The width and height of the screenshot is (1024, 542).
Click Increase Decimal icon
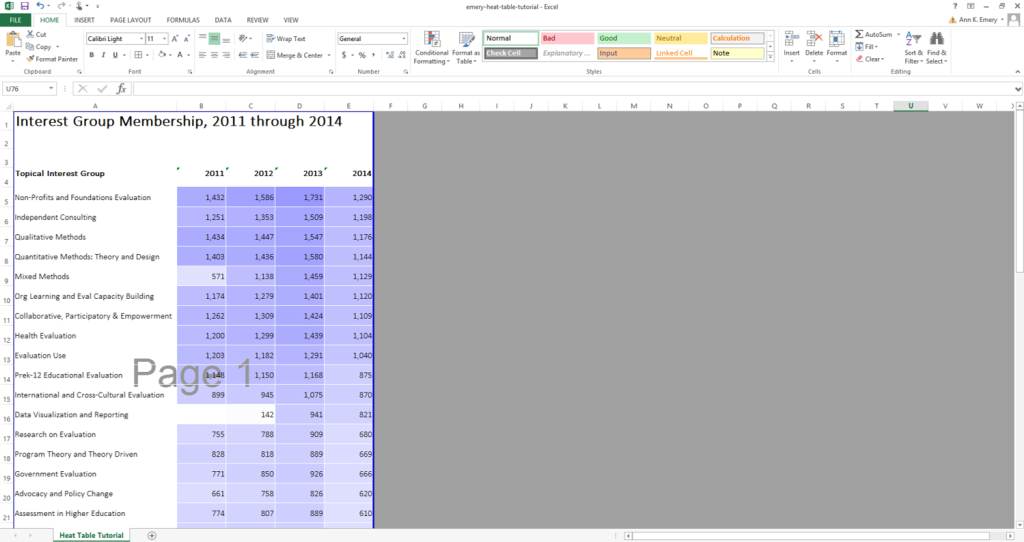tap(390, 56)
